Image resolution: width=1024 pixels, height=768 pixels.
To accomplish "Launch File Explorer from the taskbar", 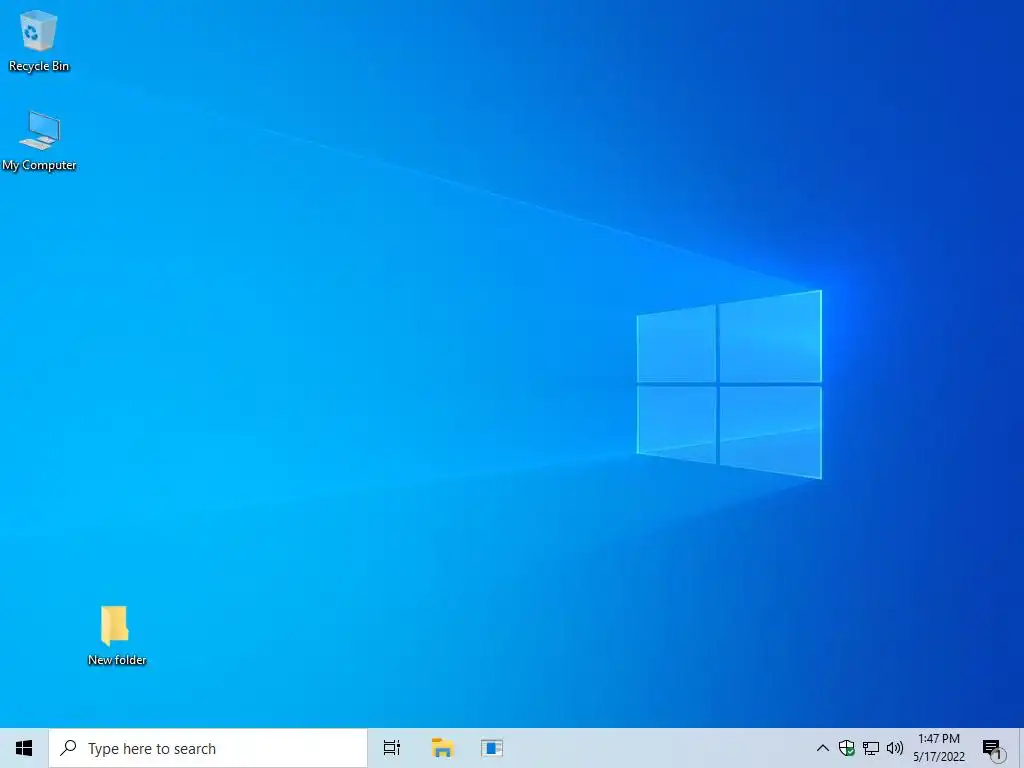I will coord(442,748).
